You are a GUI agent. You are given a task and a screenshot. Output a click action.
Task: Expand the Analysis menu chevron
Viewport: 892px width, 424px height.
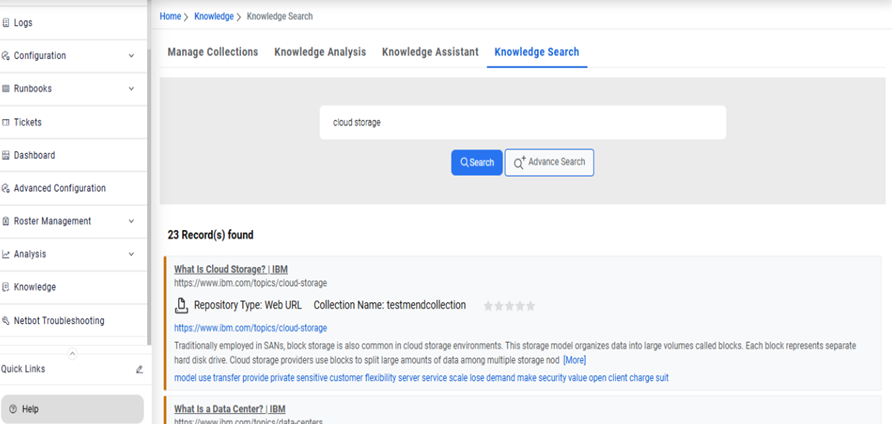tap(131, 254)
